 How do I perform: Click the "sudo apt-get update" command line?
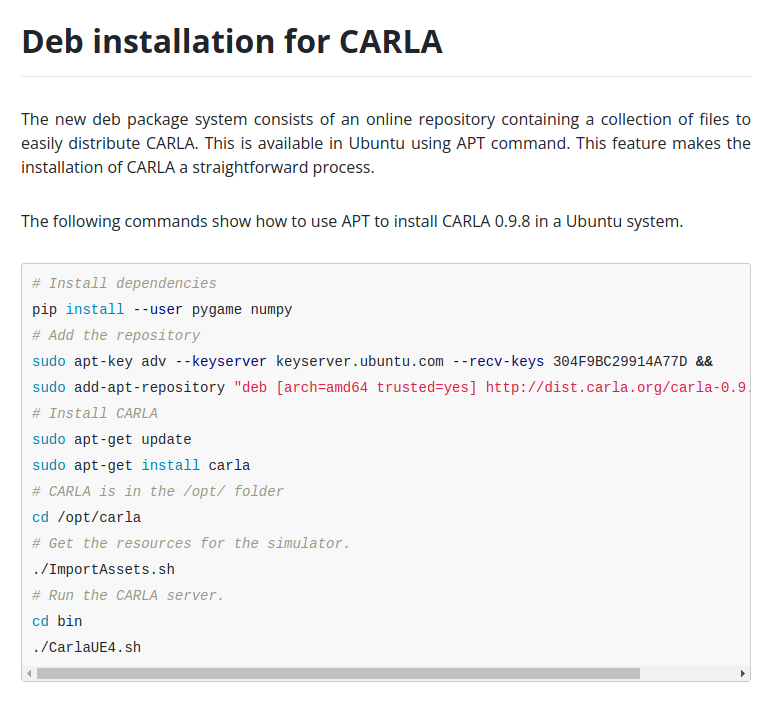pos(111,439)
